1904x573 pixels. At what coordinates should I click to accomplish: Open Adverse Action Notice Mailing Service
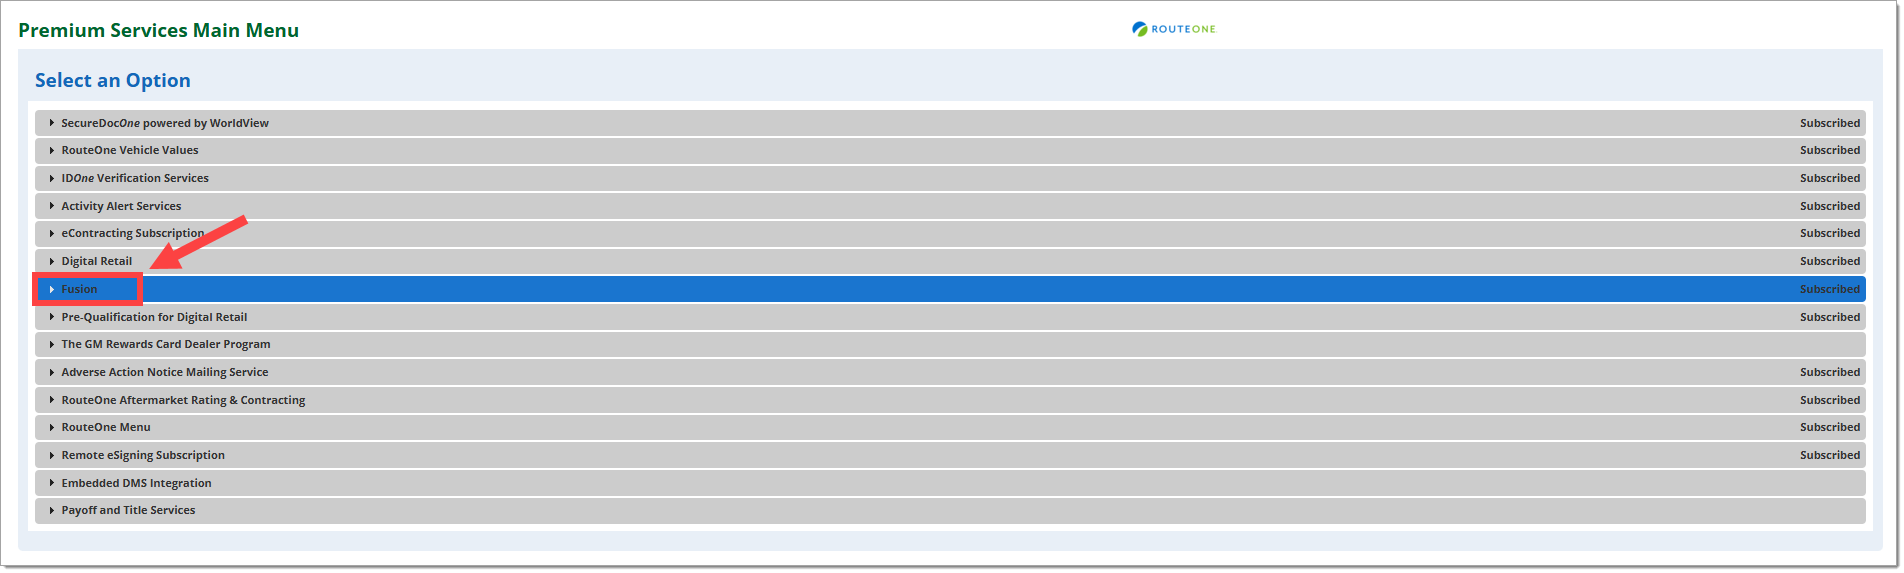(x=165, y=372)
